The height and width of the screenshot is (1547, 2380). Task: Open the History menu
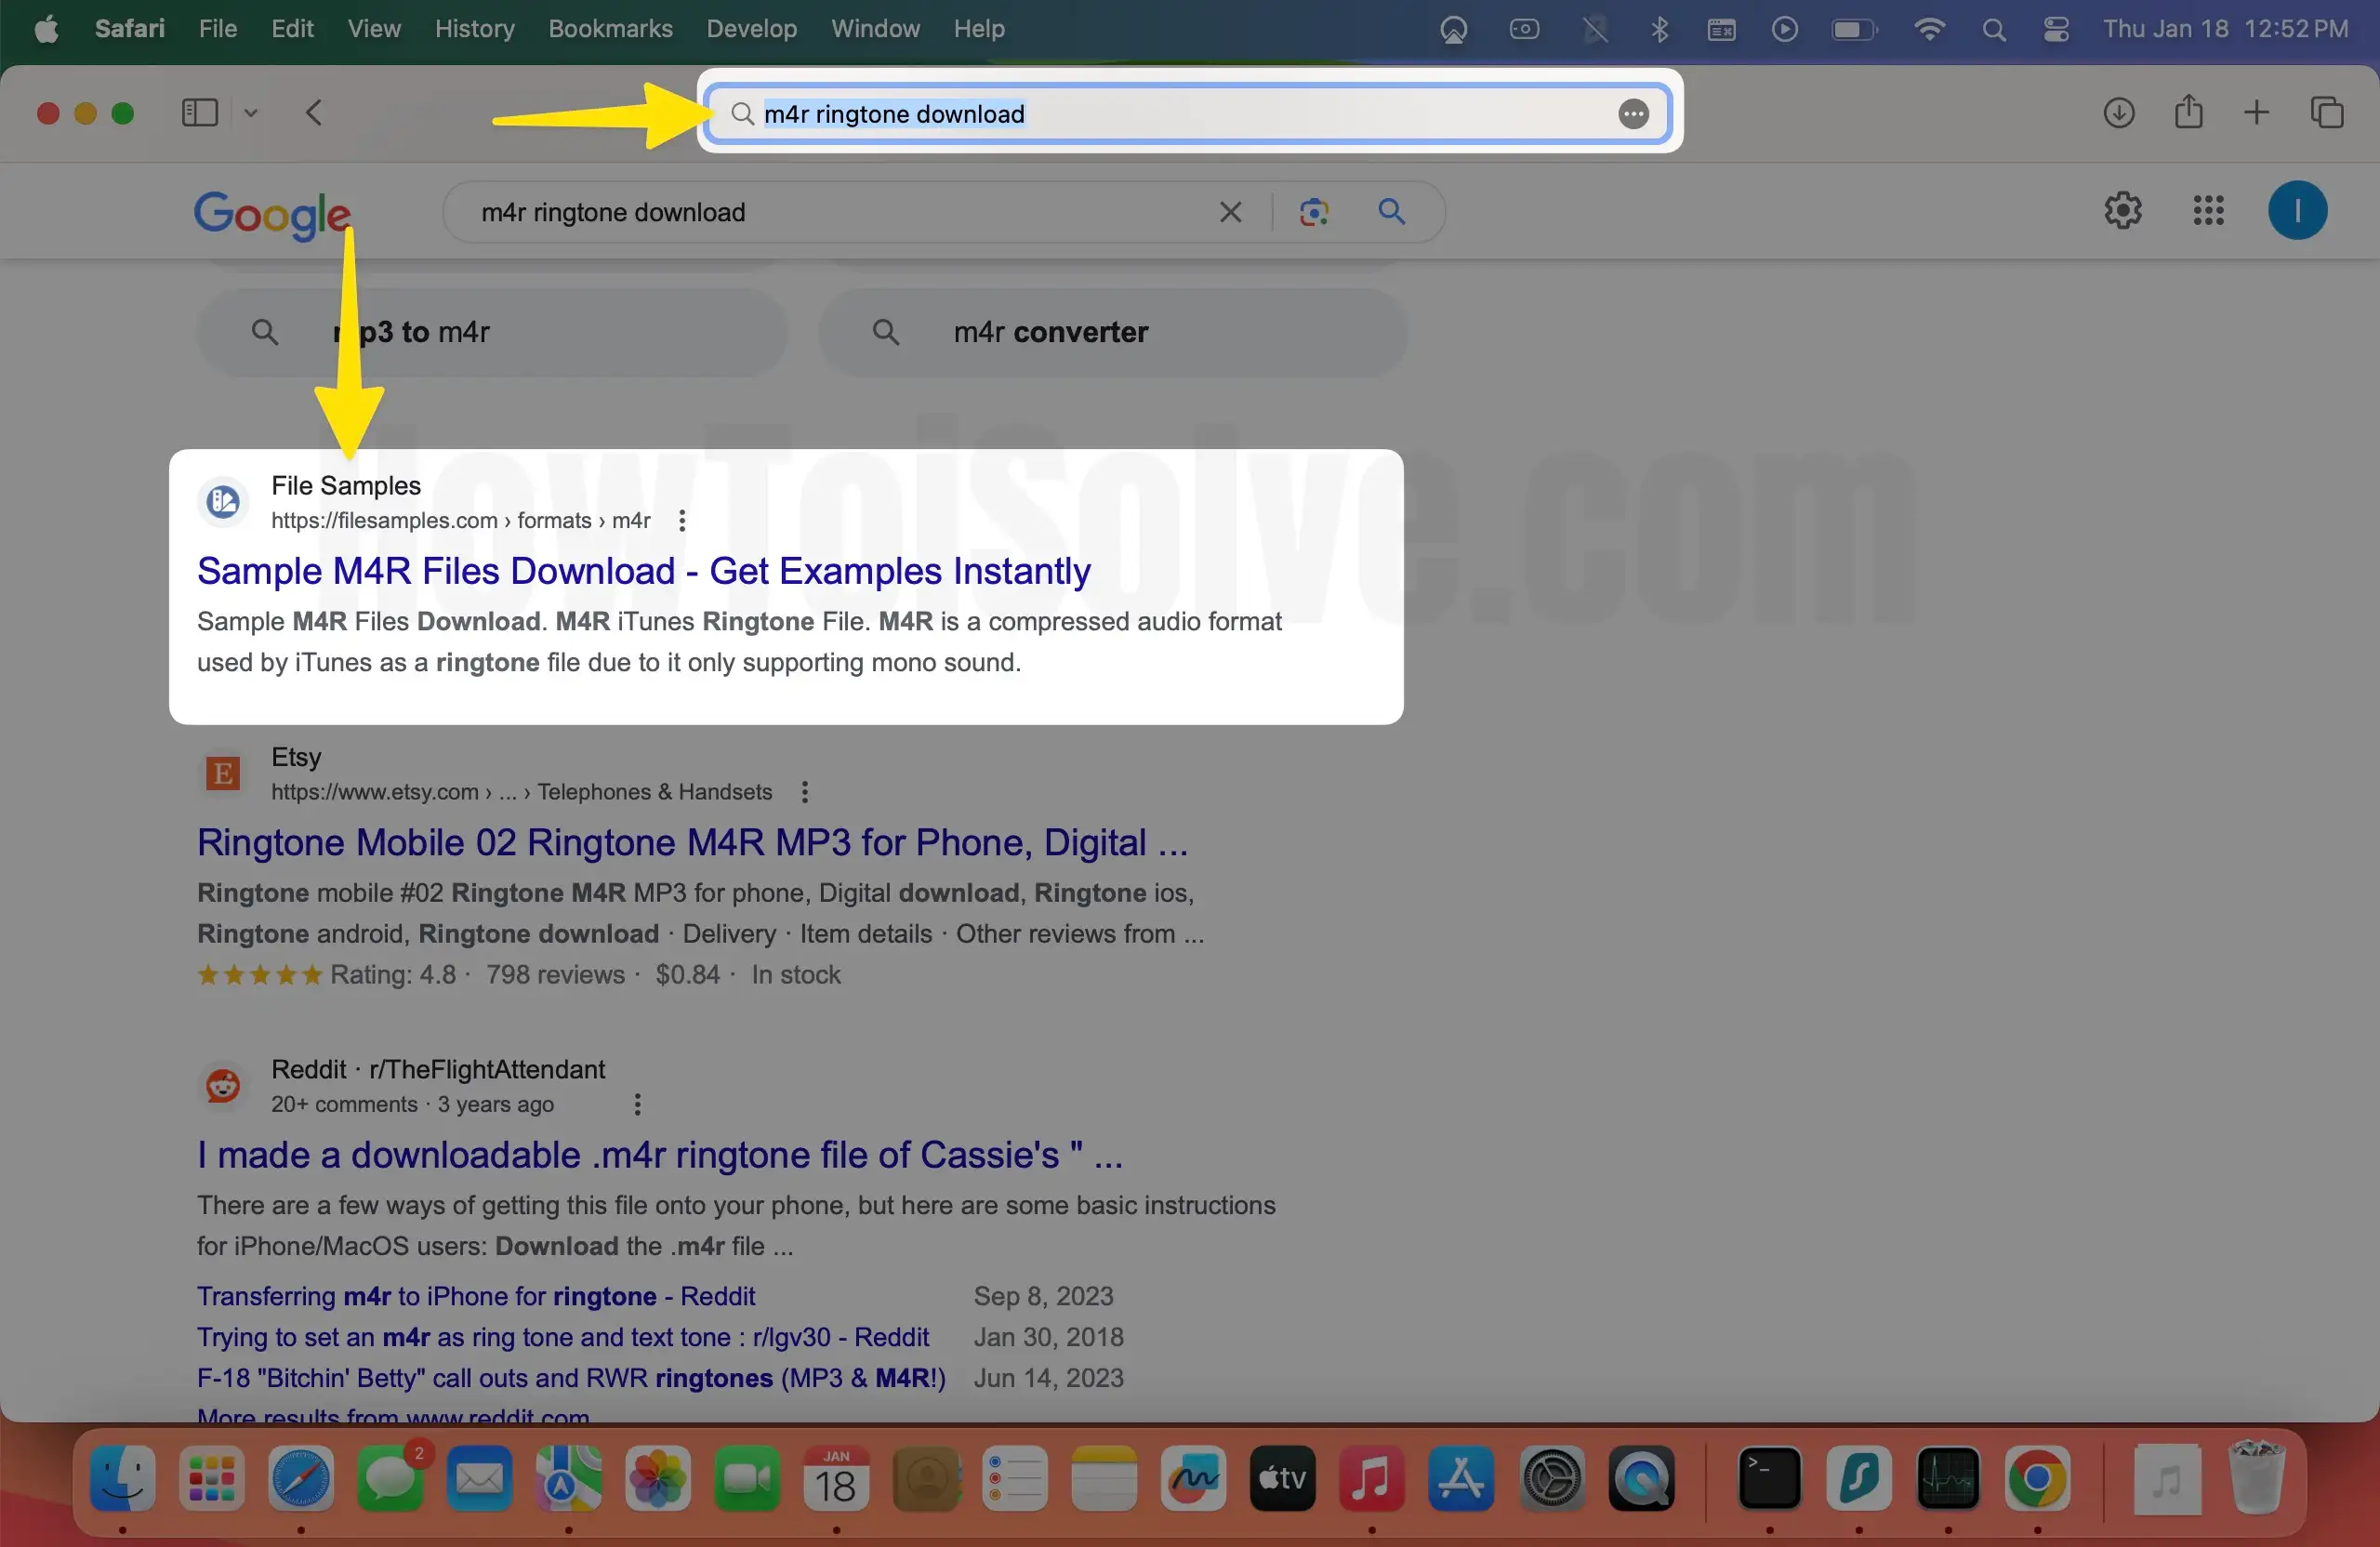(x=474, y=29)
